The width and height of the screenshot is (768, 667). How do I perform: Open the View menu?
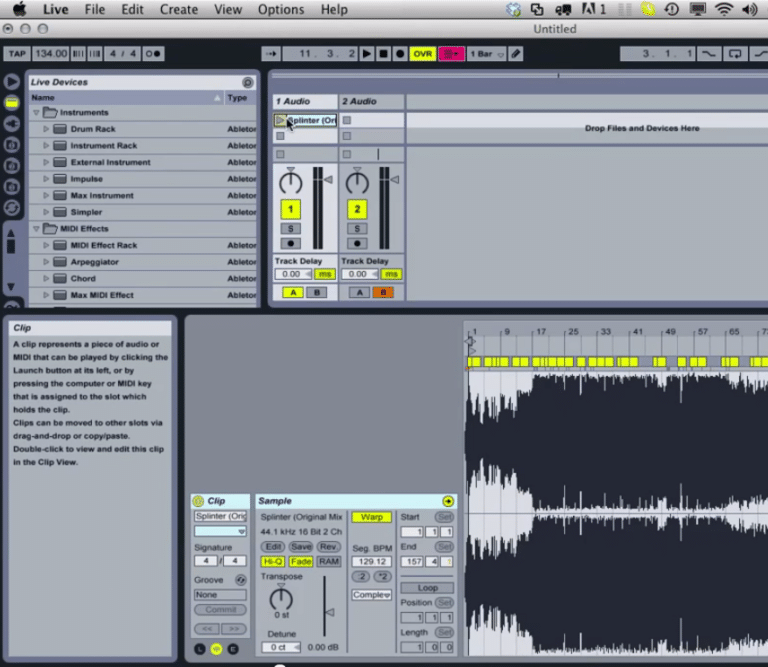click(x=228, y=9)
